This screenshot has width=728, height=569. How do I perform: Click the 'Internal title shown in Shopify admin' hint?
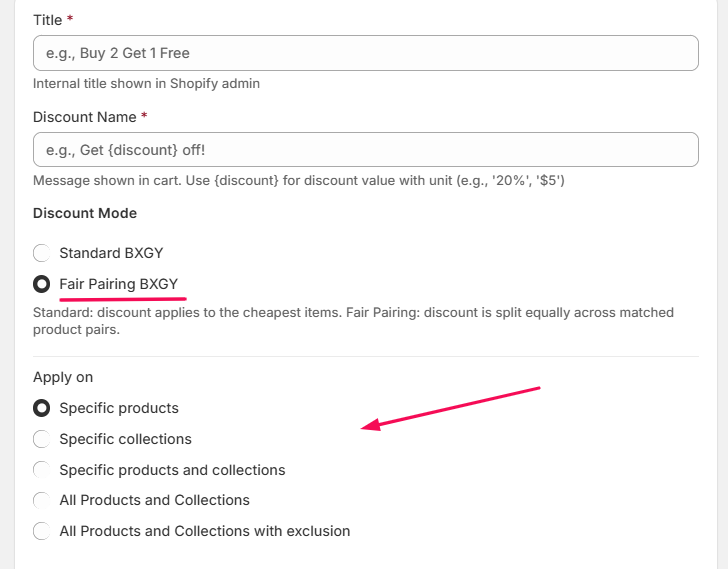[146, 84]
